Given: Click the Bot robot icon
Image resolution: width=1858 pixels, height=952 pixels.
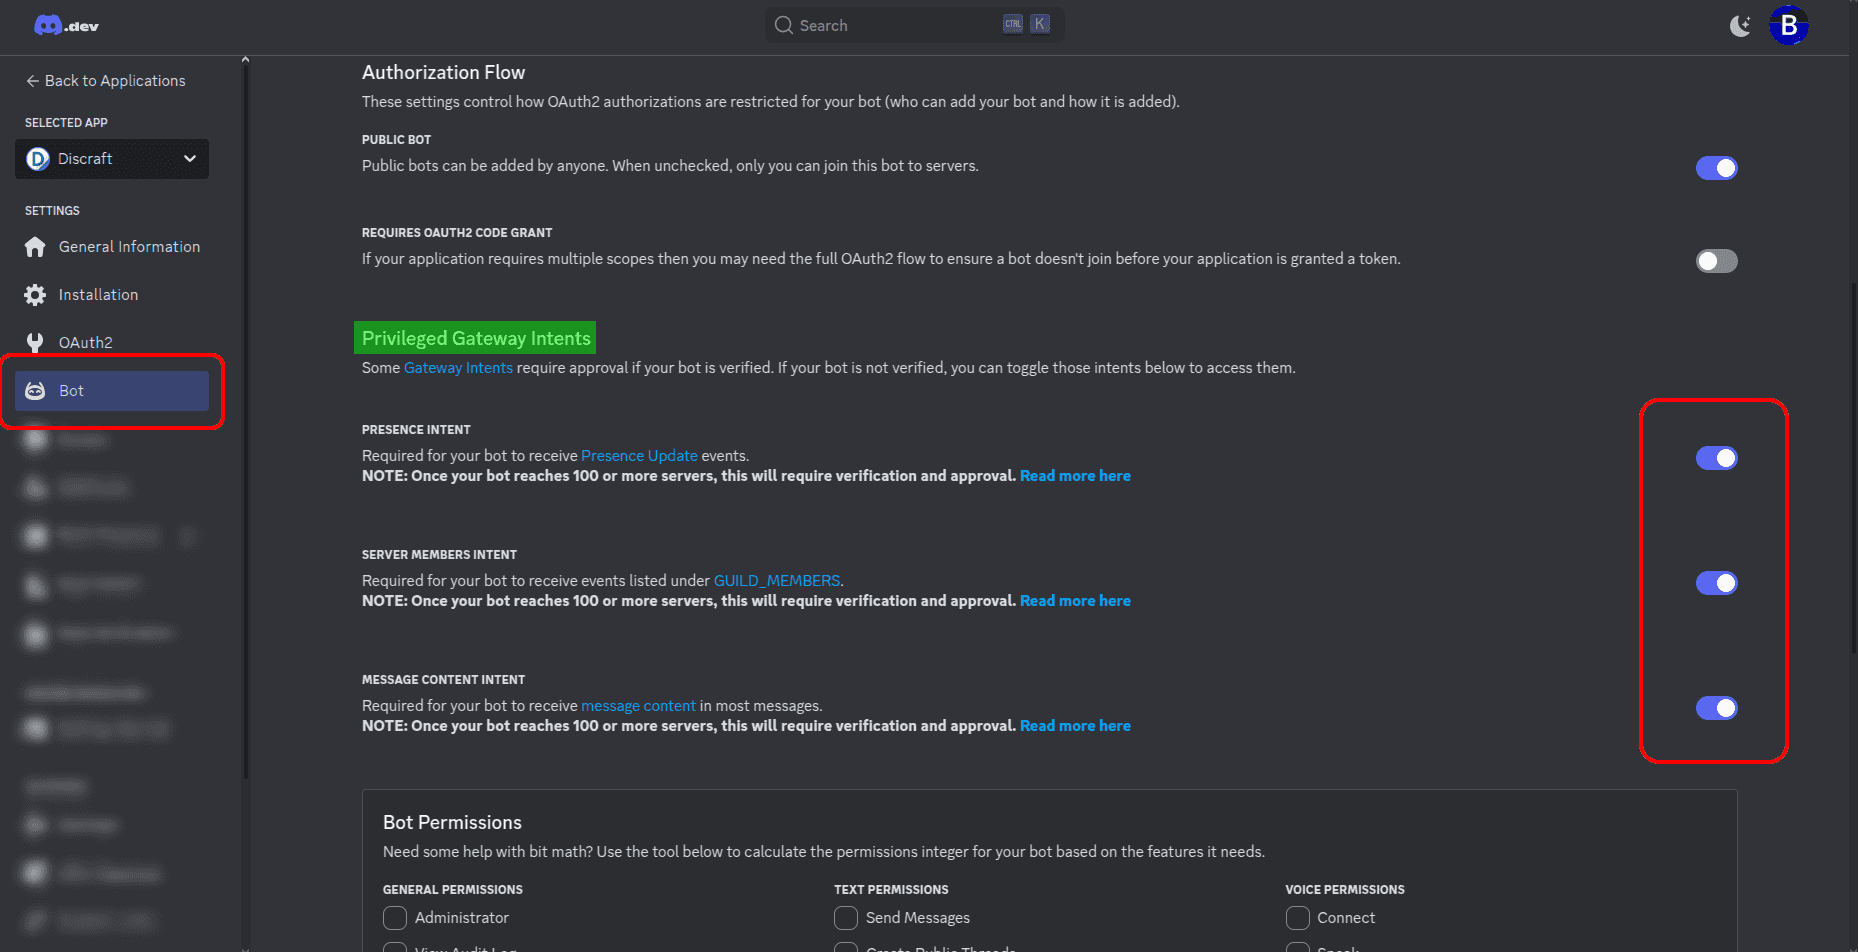Looking at the screenshot, I should click(x=36, y=391).
